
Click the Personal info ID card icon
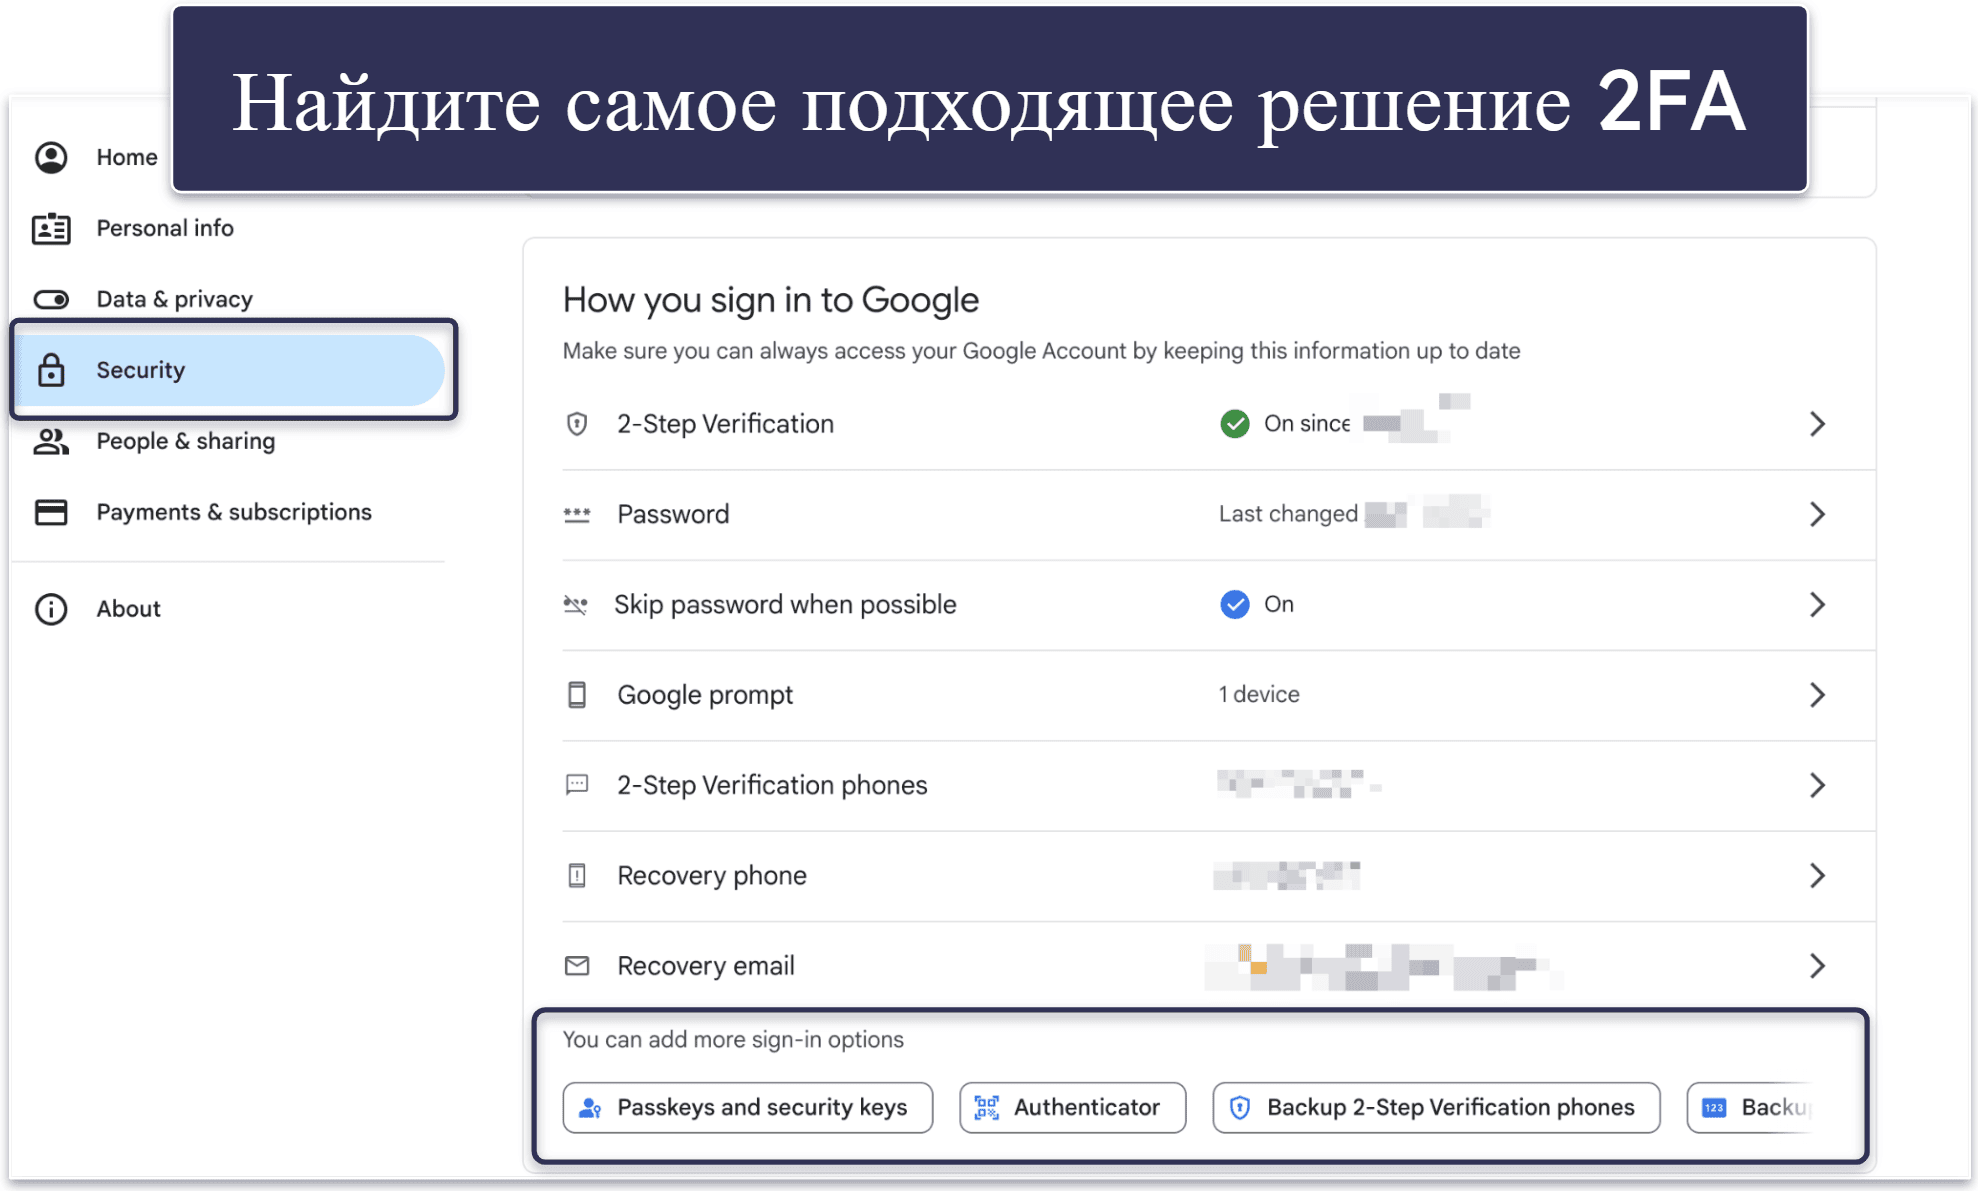point(51,229)
